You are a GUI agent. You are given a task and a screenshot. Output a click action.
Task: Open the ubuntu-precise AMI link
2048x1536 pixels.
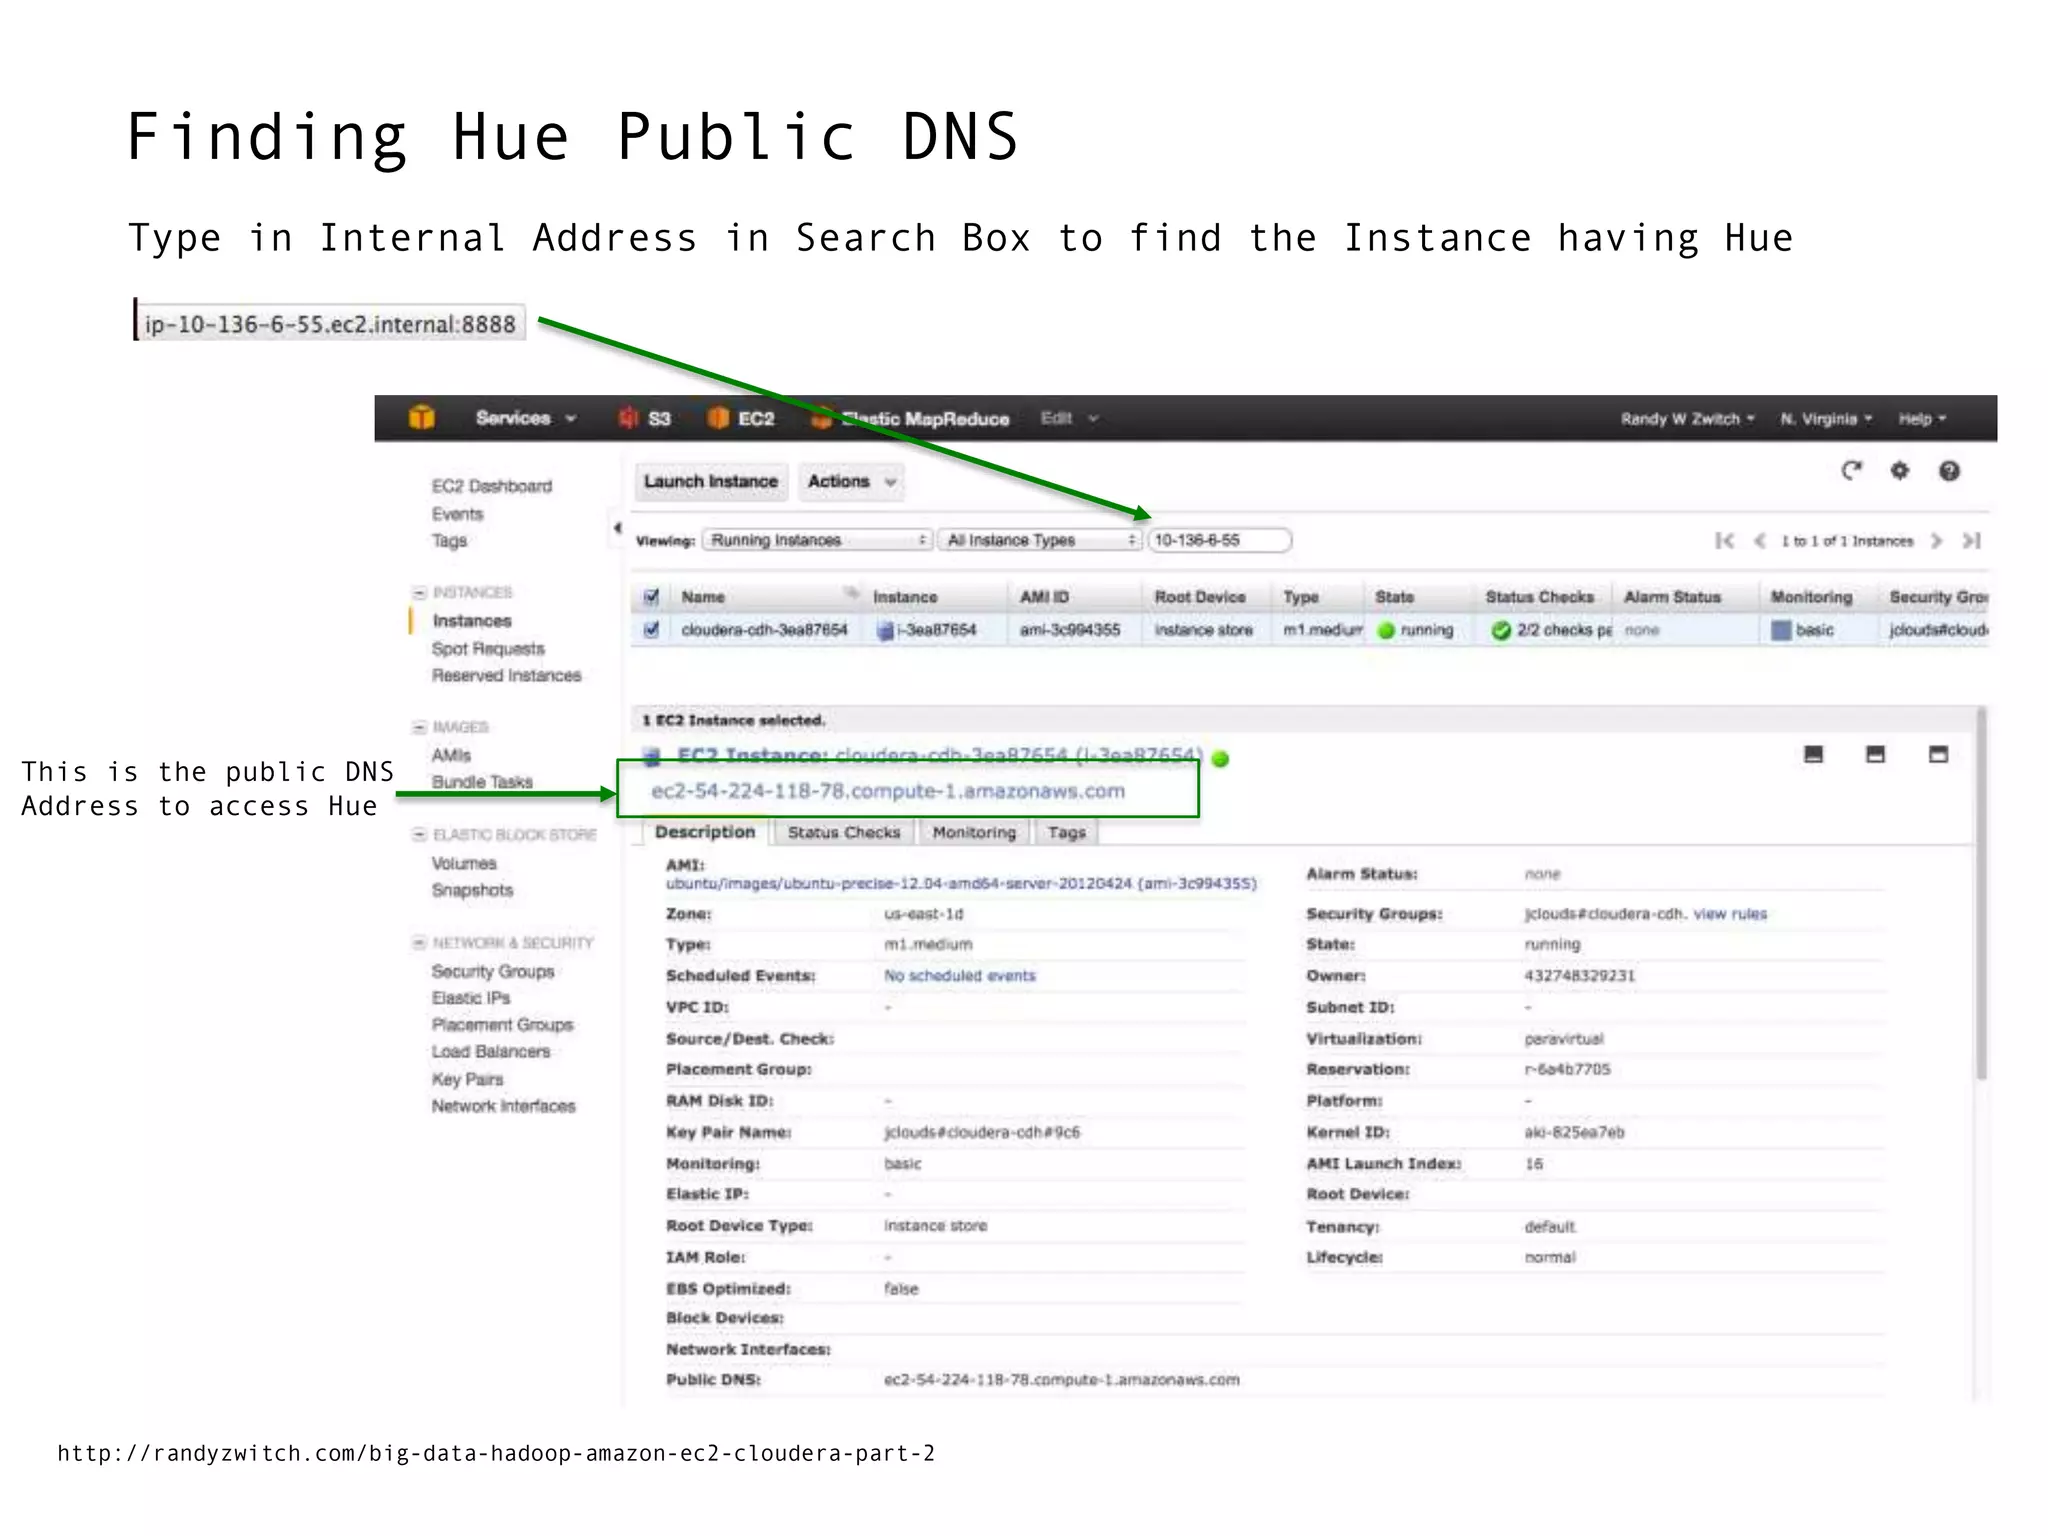click(x=961, y=884)
